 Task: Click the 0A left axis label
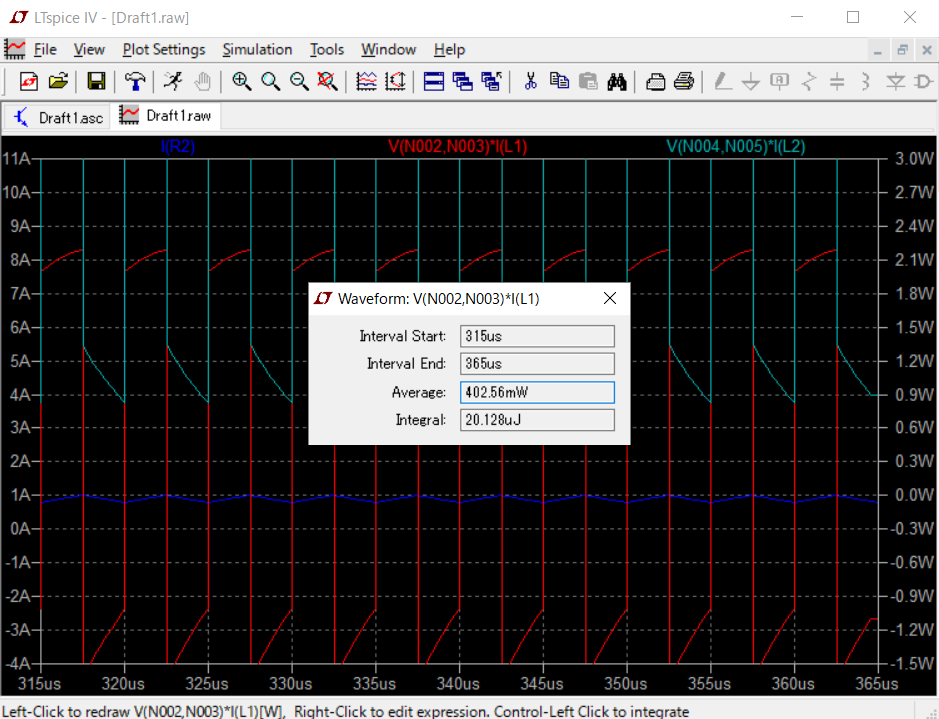point(20,529)
